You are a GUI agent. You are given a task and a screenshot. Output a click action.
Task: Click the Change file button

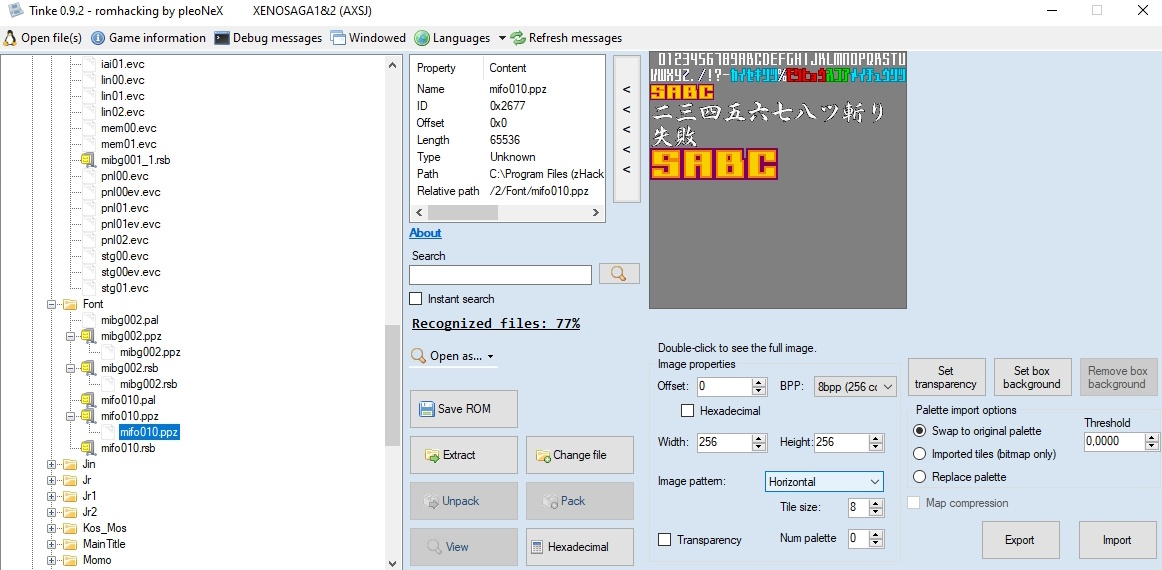point(580,455)
